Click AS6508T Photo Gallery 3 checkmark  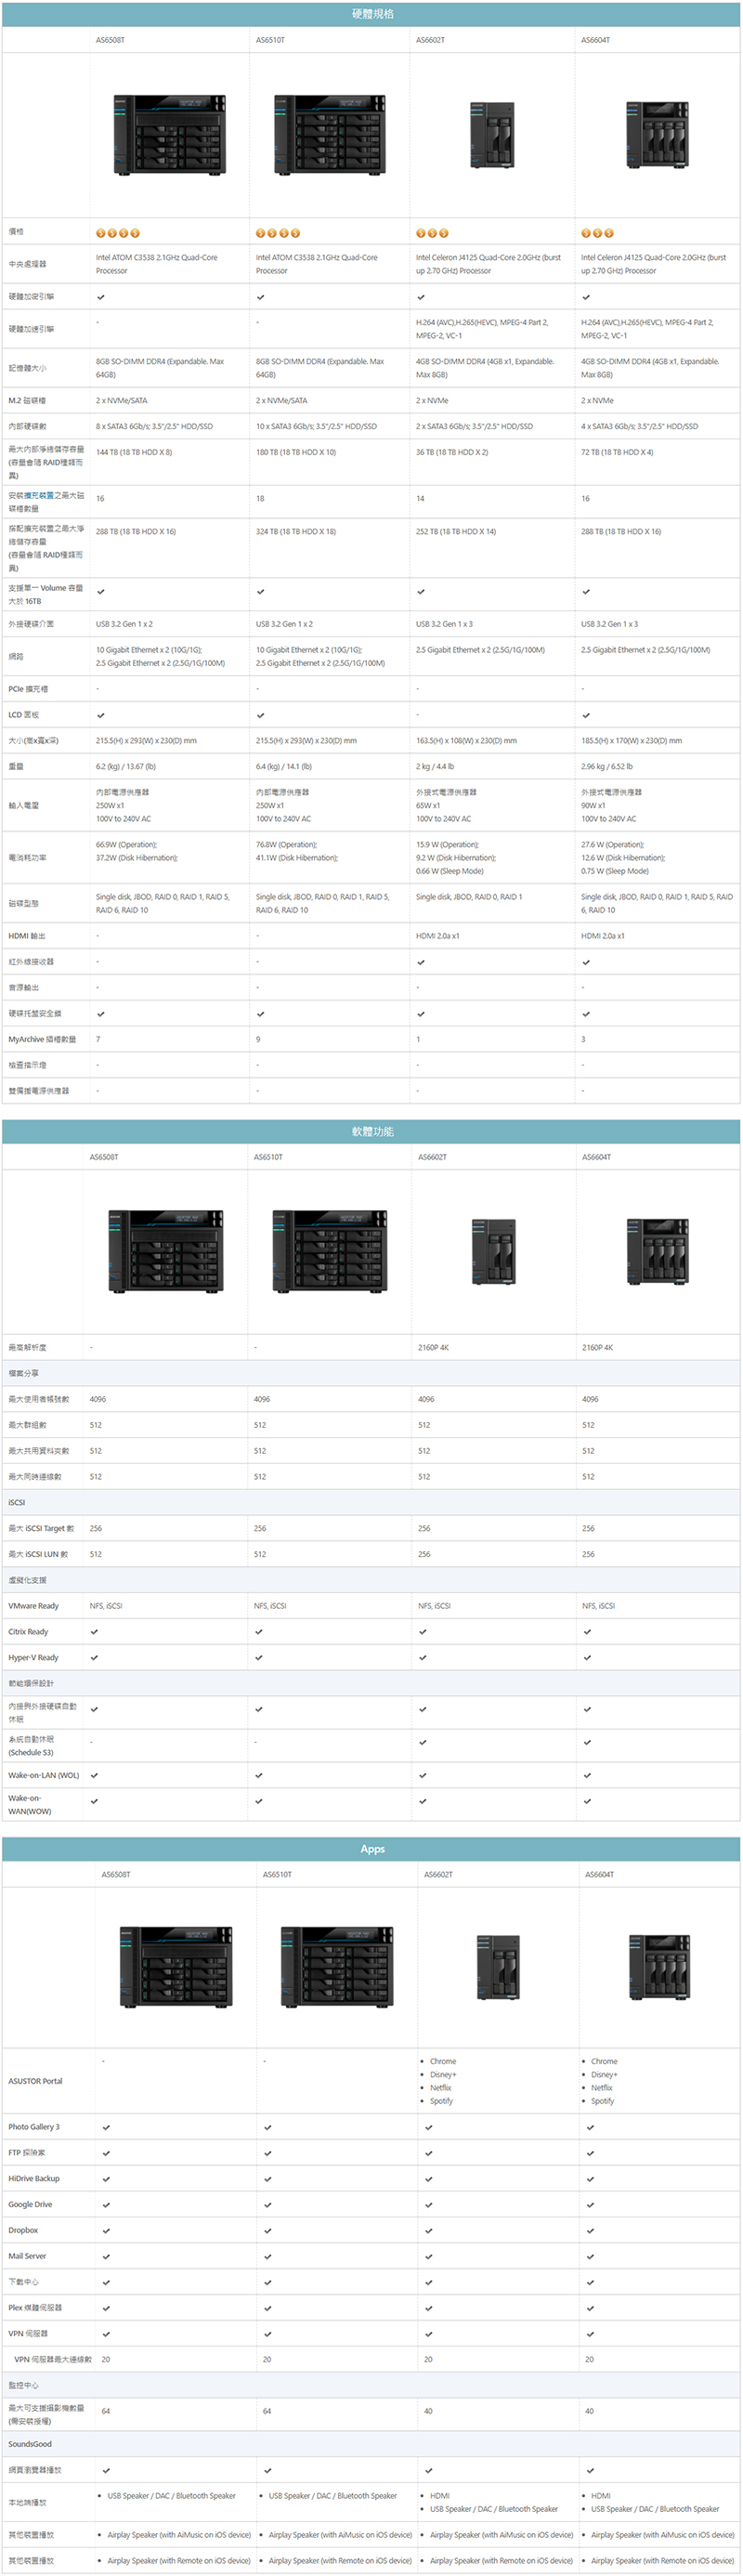coord(106,2127)
